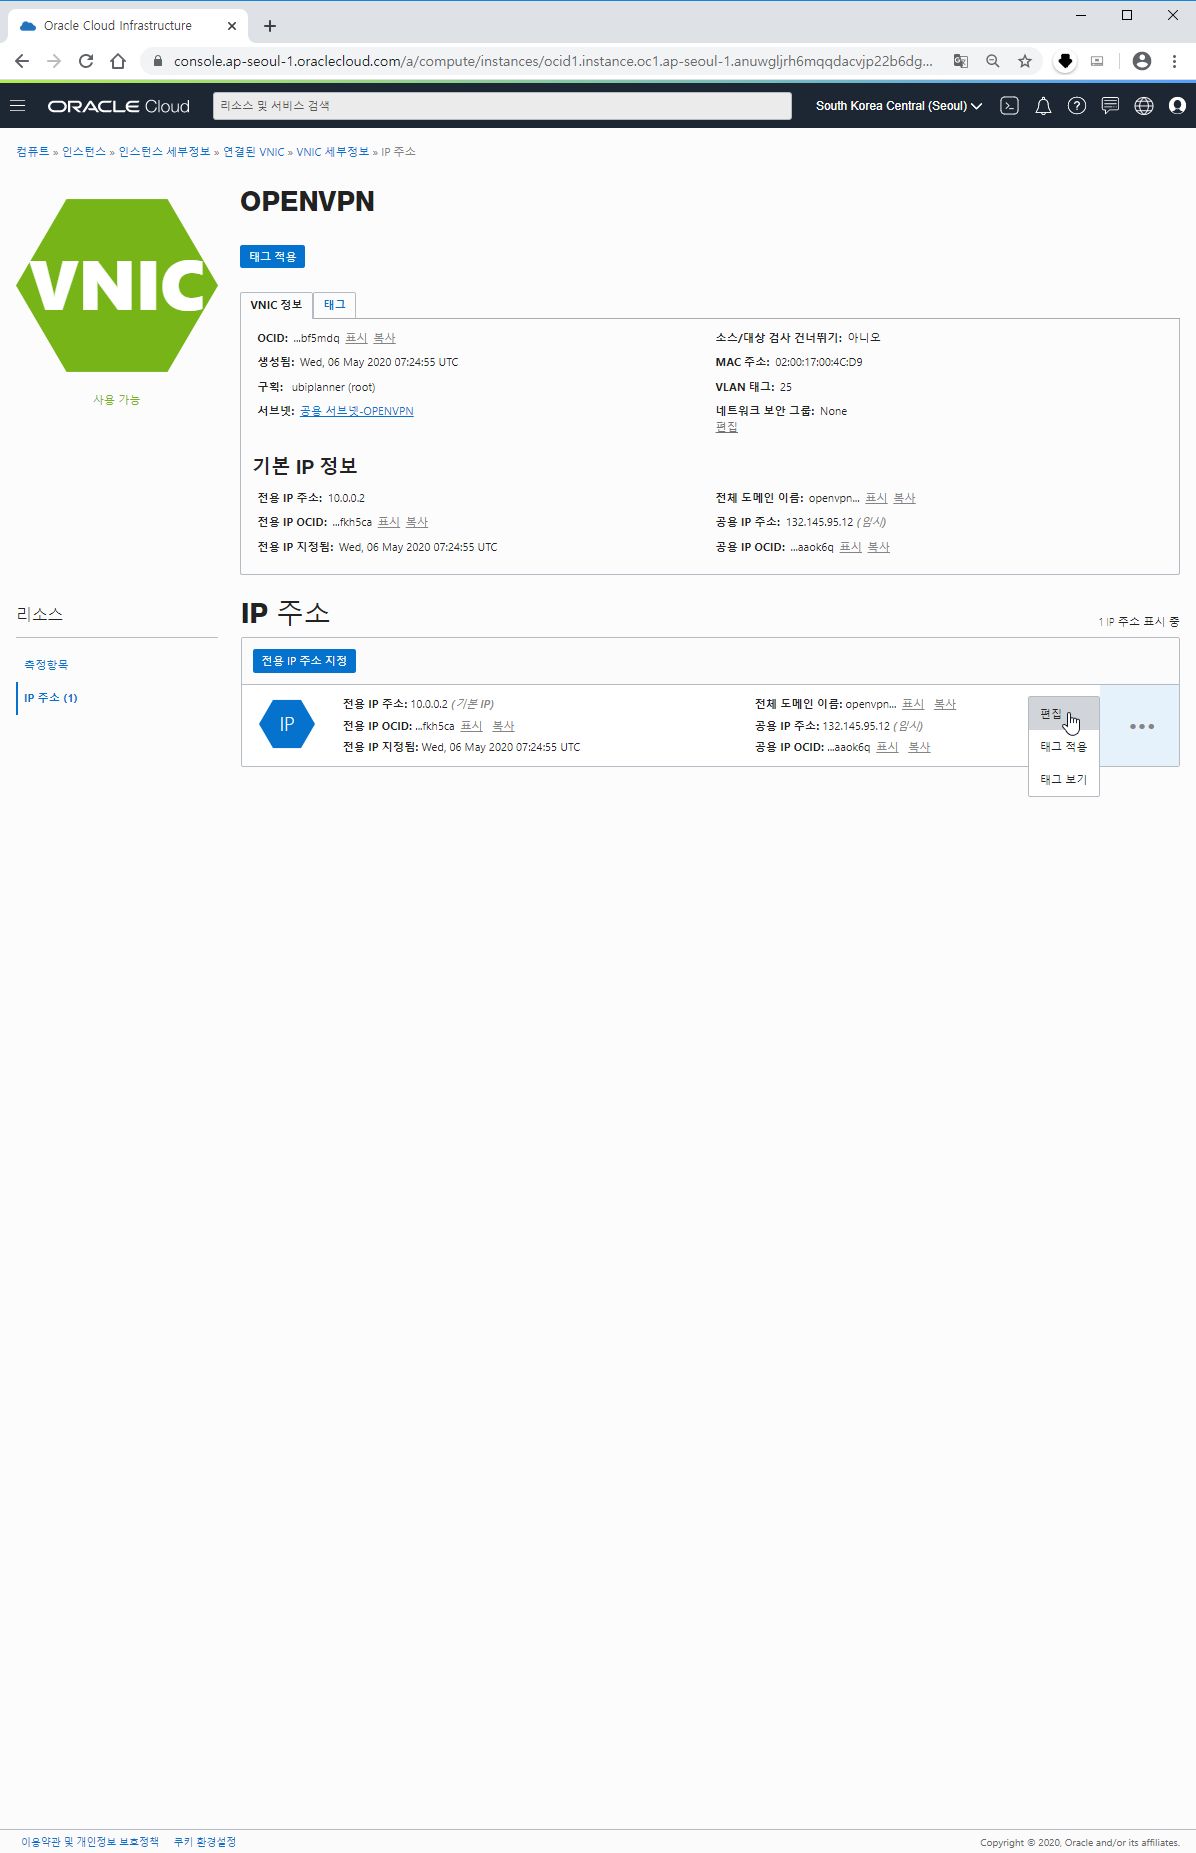Open 이용약관 및 개인정보 보호정책 footer link
The width and height of the screenshot is (1196, 1853).
(x=90, y=1841)
